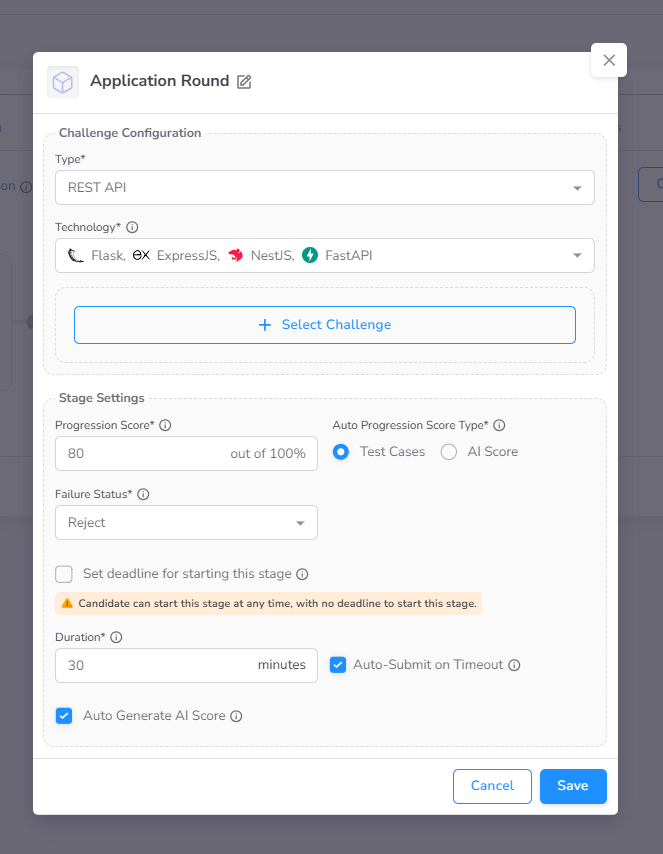Click the info icon next to Technology label

tap(132, 227)
